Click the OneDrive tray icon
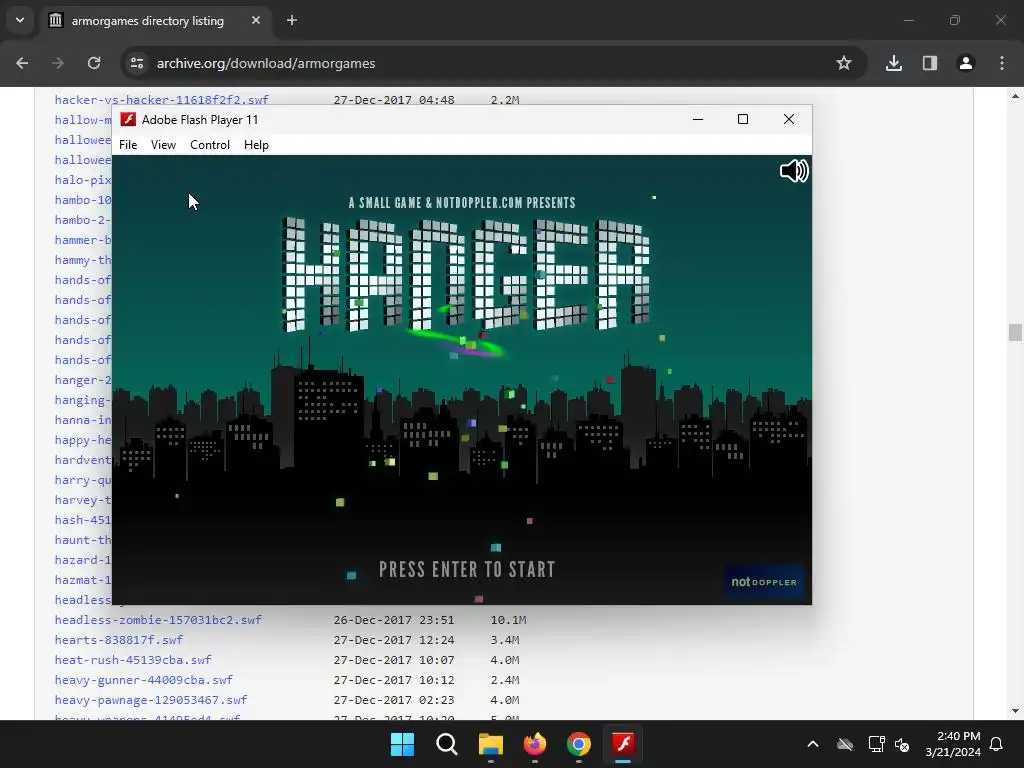 pos(845,744)
